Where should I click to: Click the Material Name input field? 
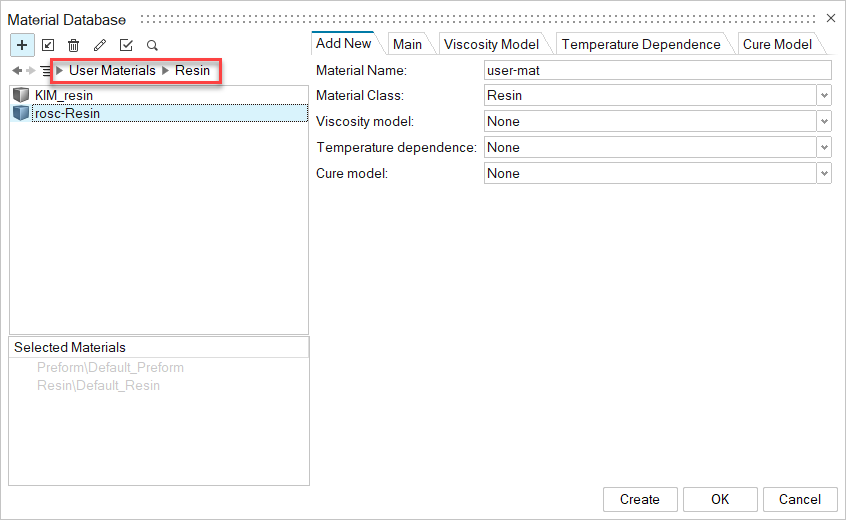coord(657,70)
